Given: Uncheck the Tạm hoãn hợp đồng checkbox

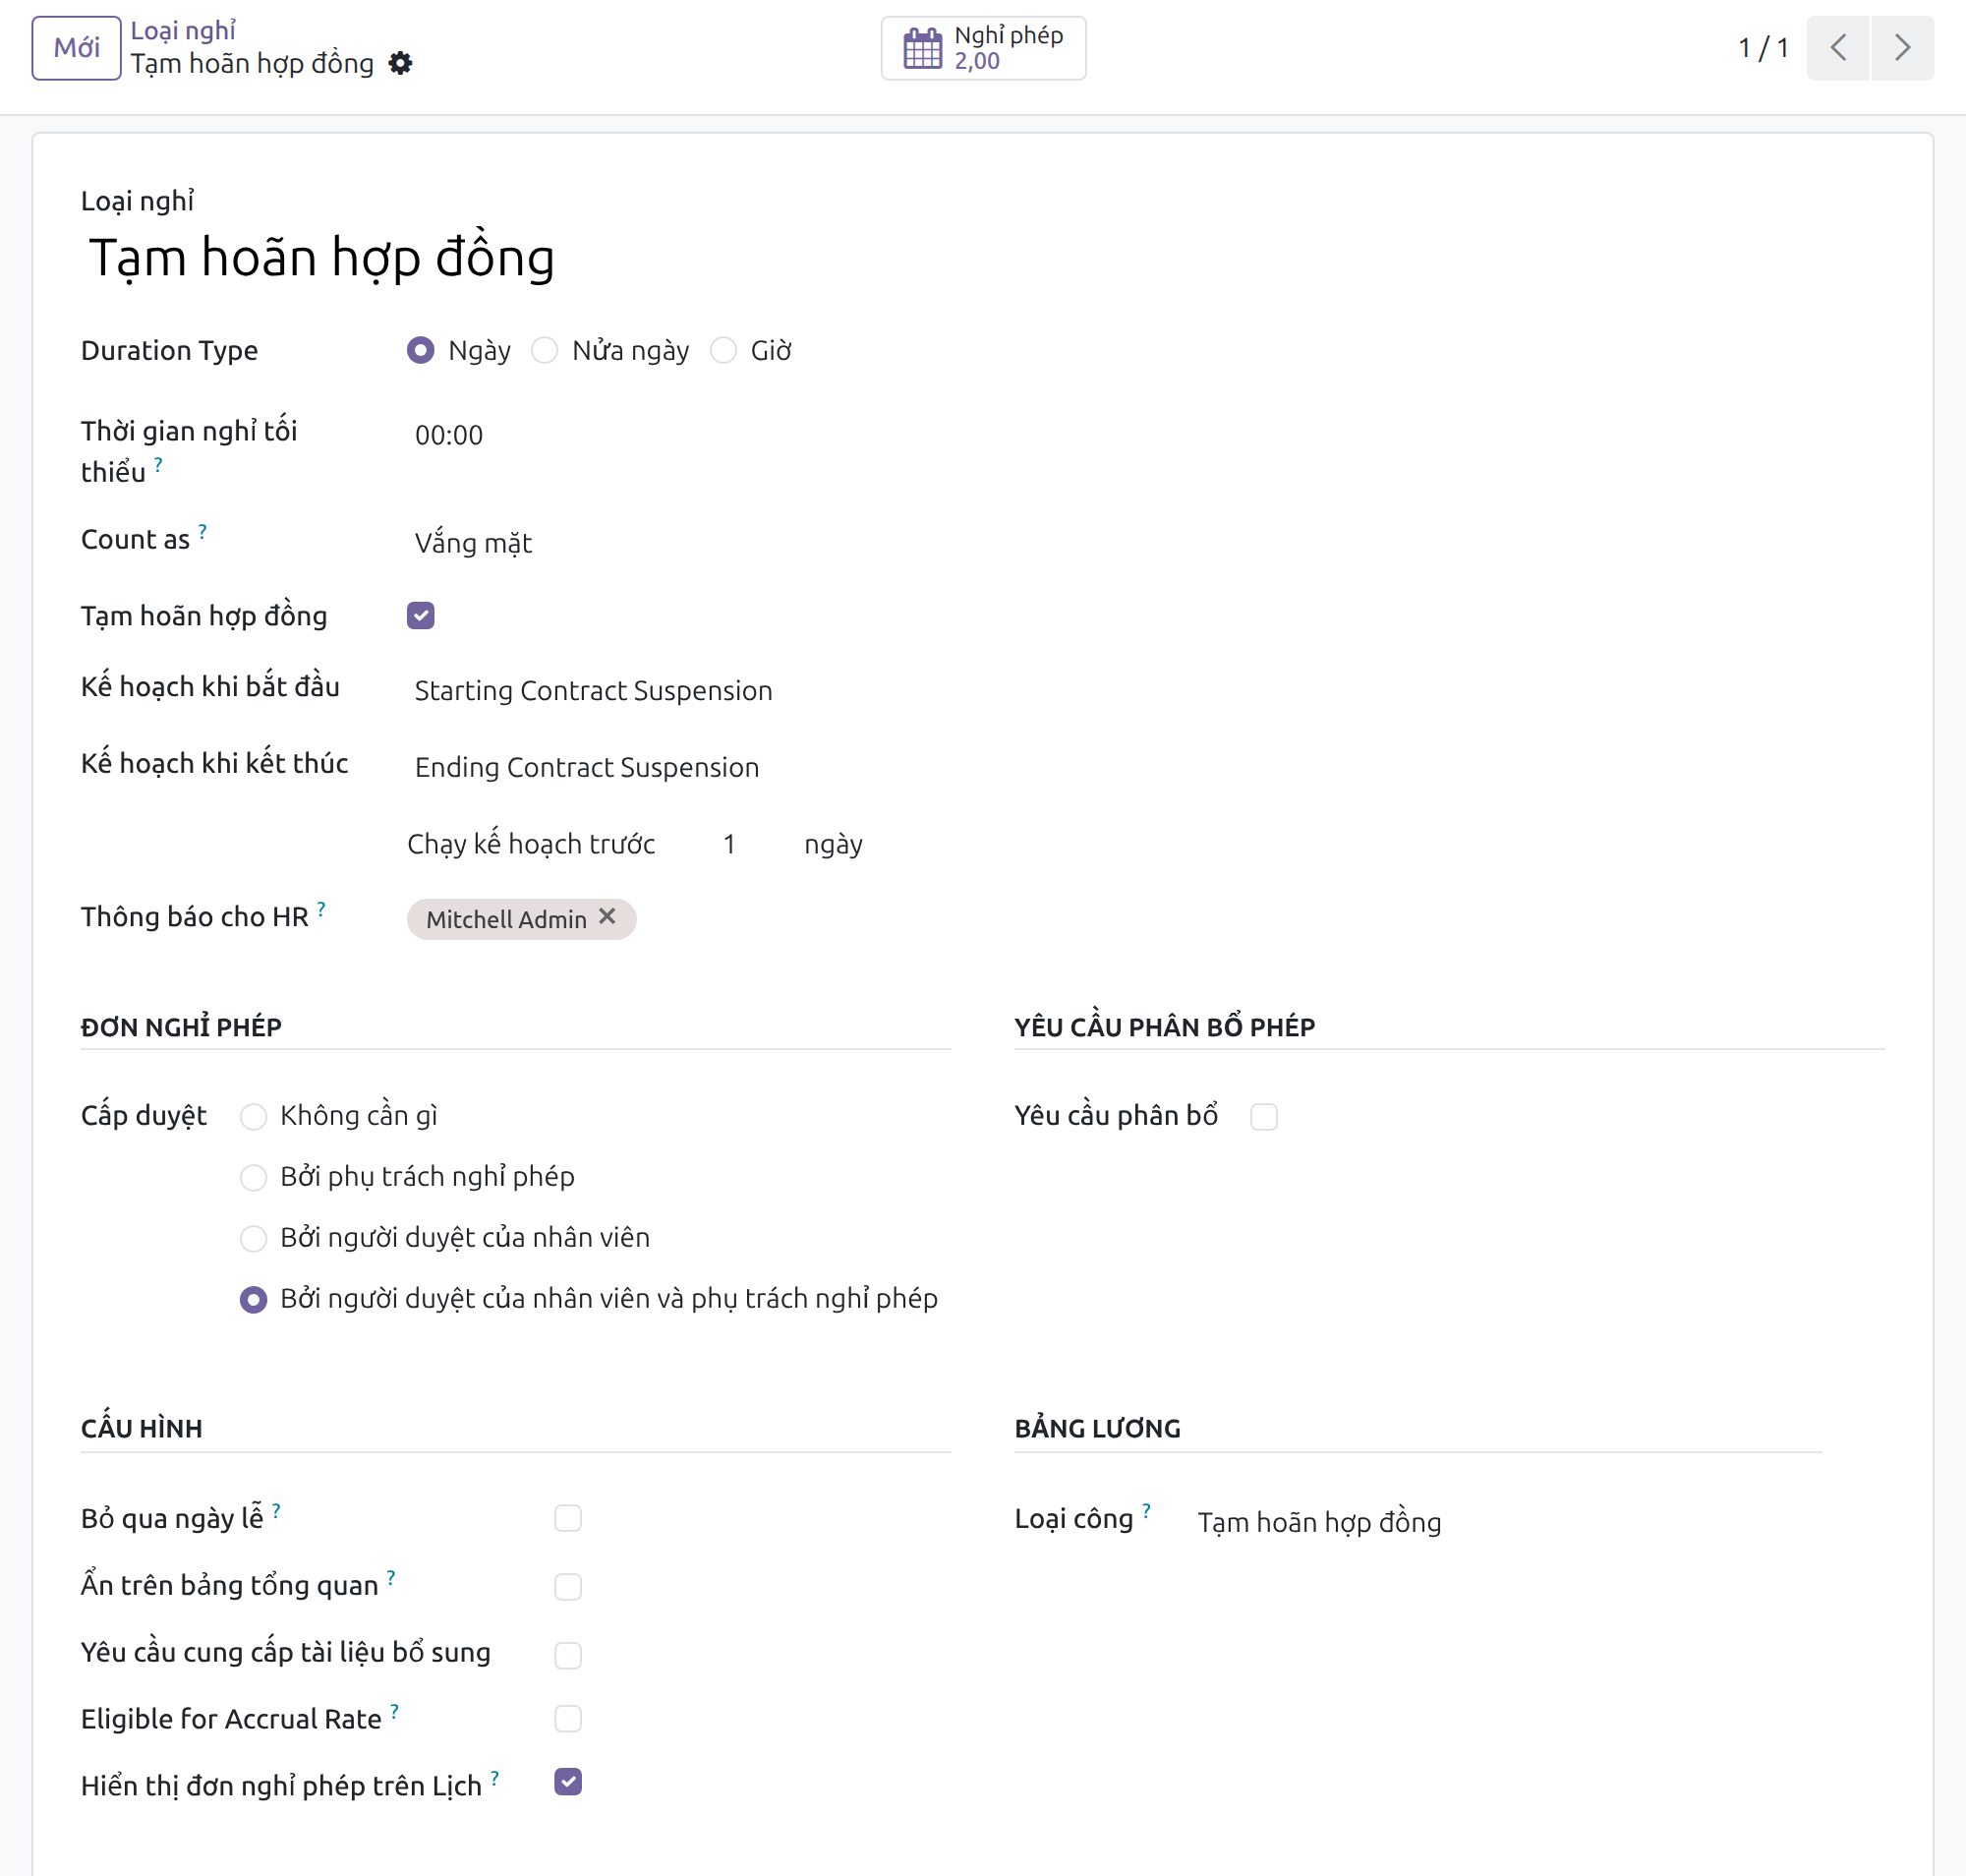Looking at the screenshot, I should pos(421,616).
